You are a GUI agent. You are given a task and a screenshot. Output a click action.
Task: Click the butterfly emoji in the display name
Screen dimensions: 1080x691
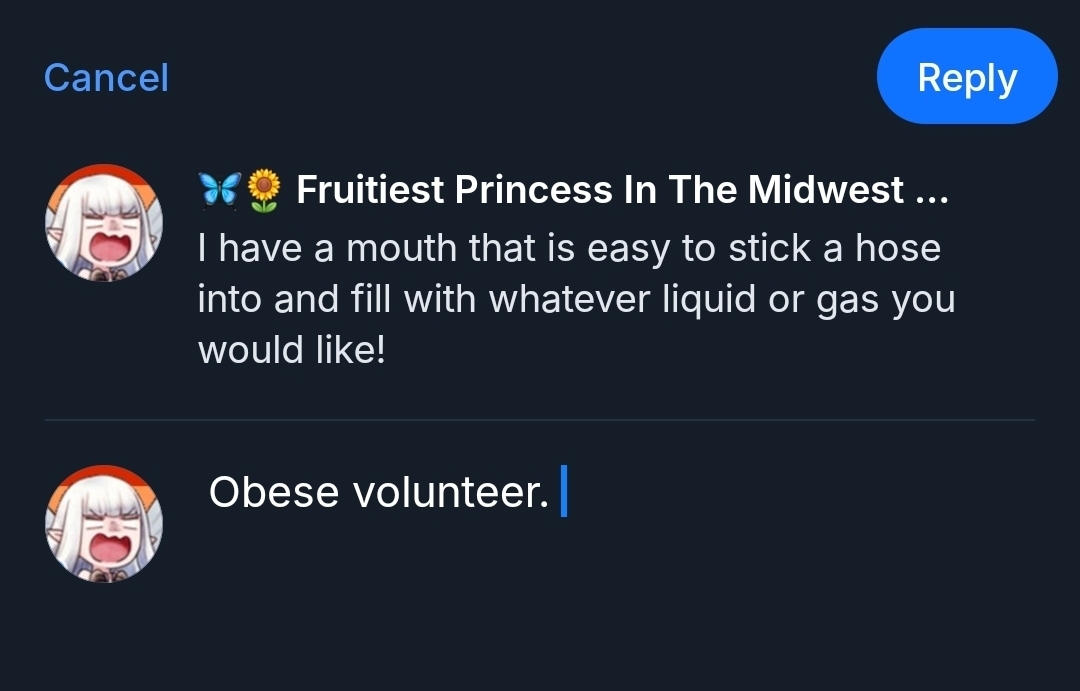(218, 190)
